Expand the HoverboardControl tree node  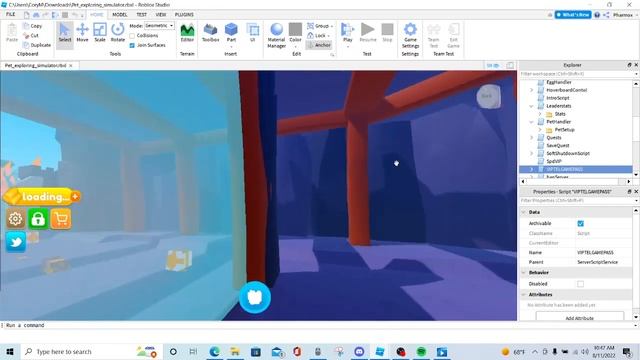(x=531, y=90)
